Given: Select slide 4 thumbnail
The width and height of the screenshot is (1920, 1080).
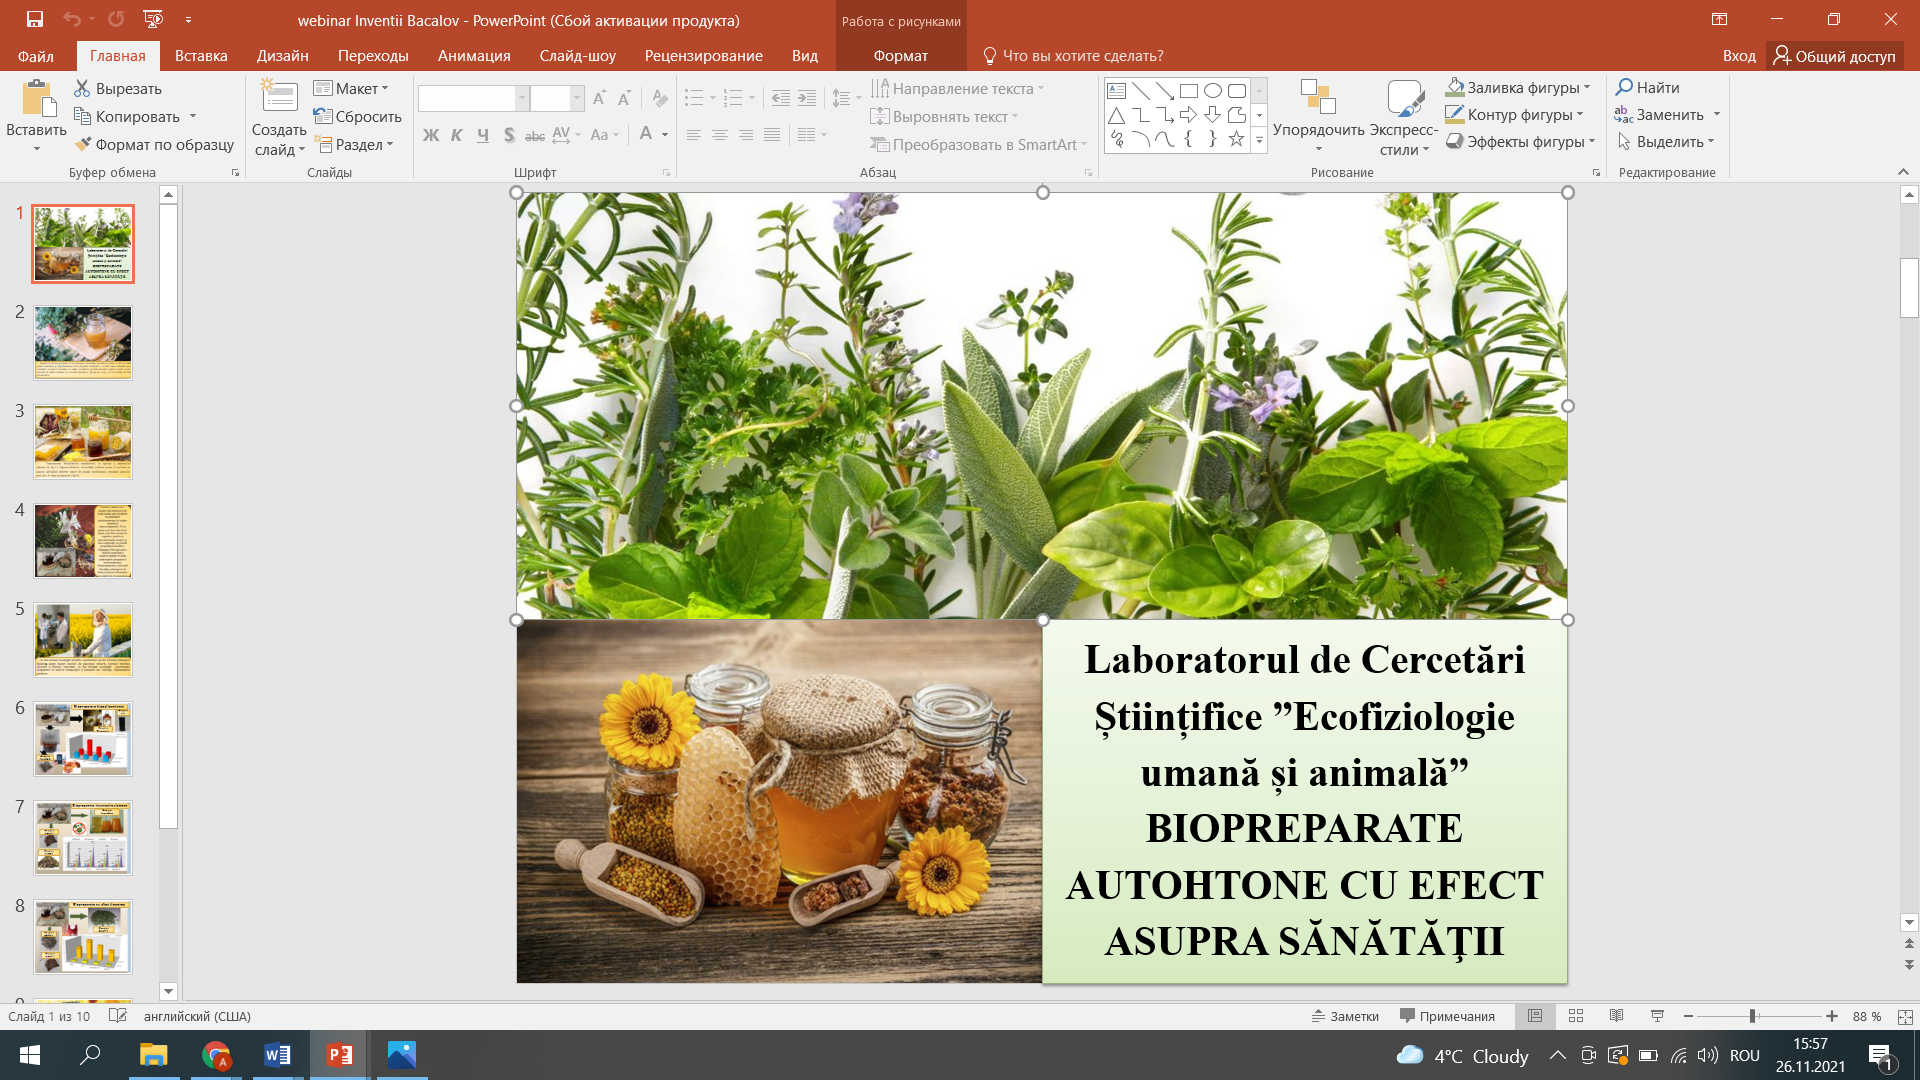Looking at the screenshot, I should tap(83, 540).
